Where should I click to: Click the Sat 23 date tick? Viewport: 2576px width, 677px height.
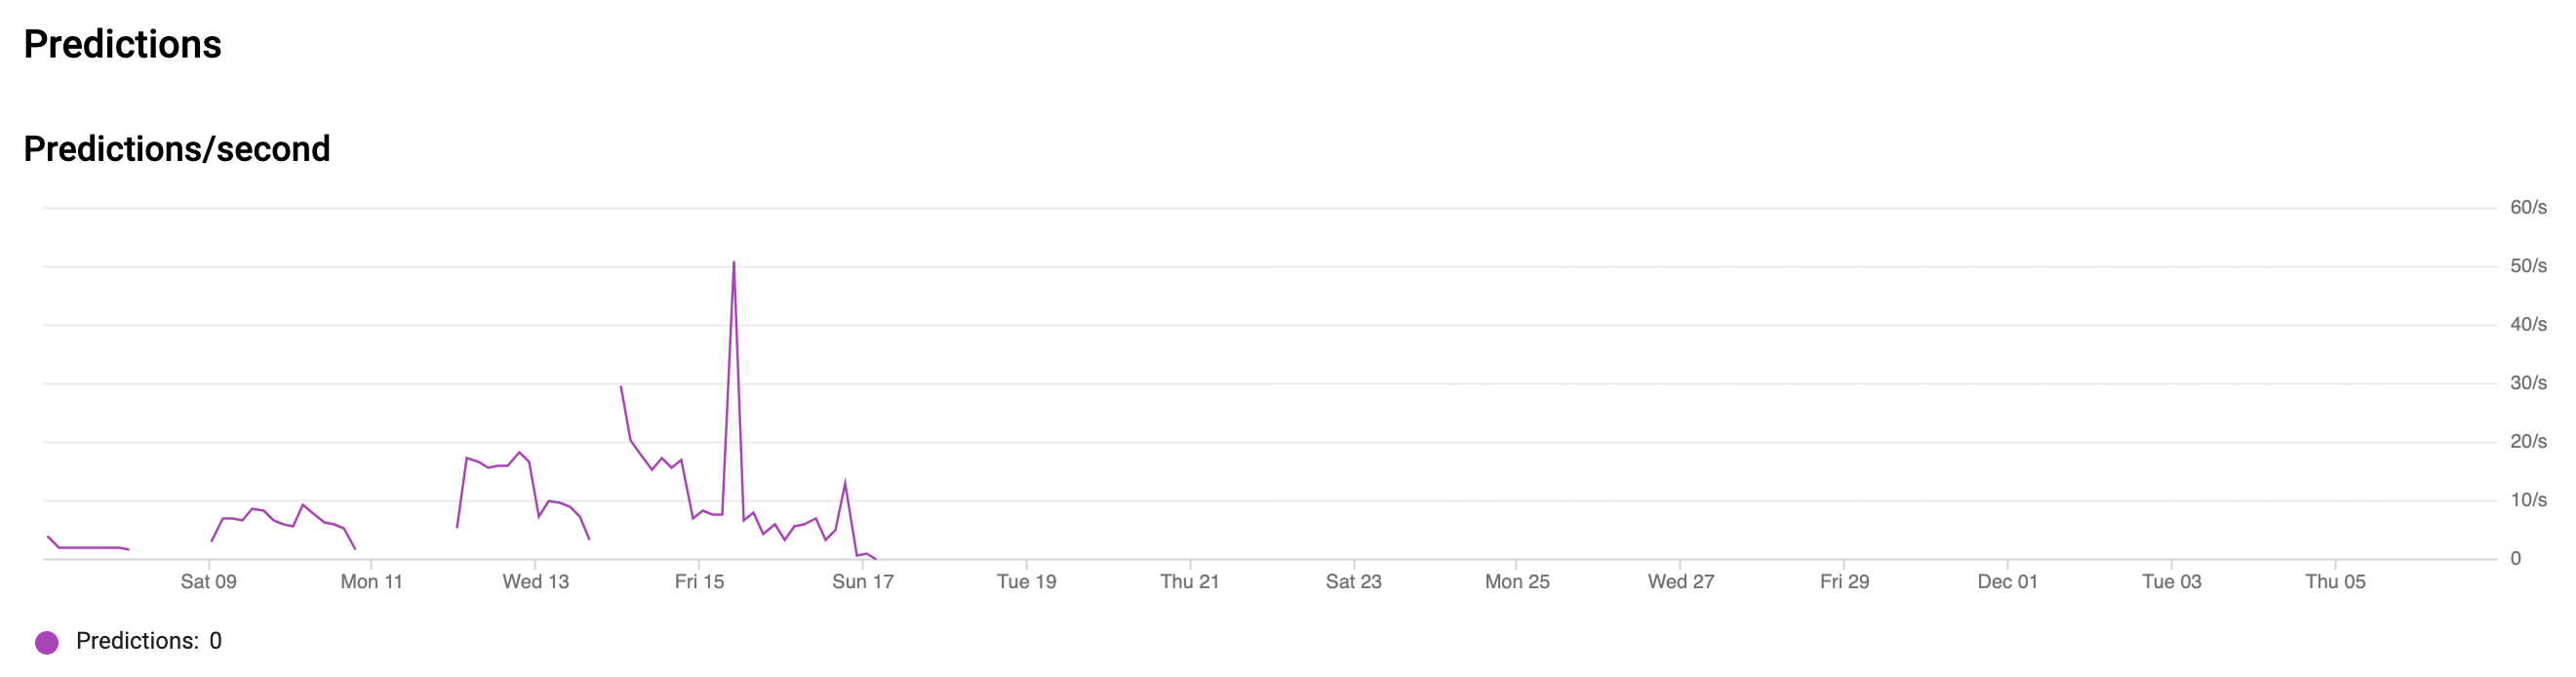point(1353,581)
